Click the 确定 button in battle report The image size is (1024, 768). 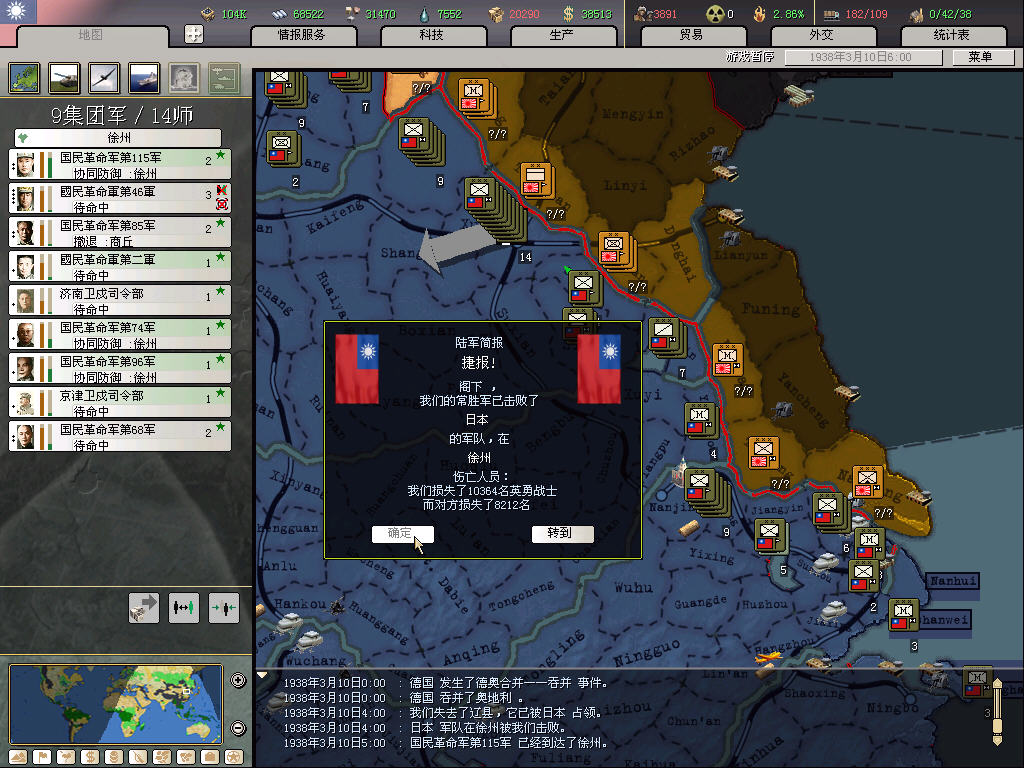tap(402, 534)
